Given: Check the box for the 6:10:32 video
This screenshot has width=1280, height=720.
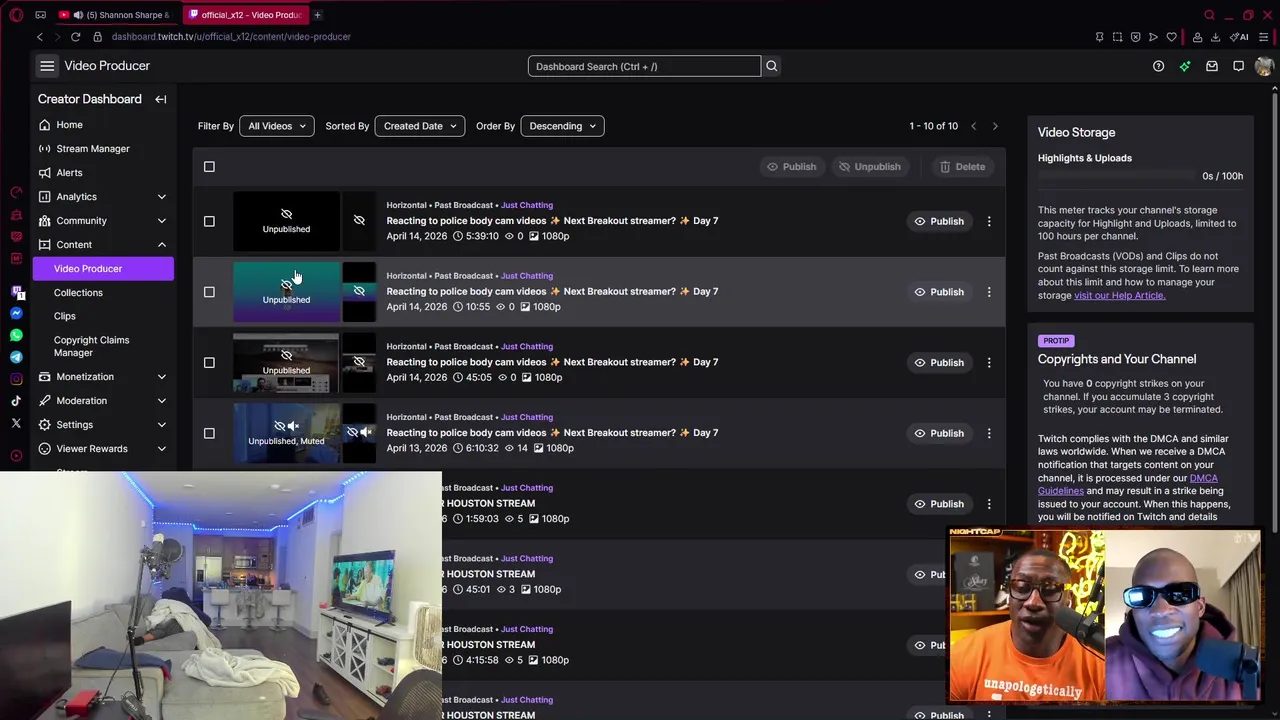Looking at the screenshot, I should coord(209,433).
